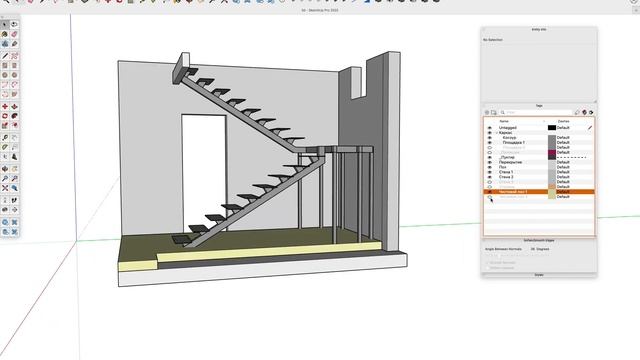Collapse the Tags panel header

539,106
